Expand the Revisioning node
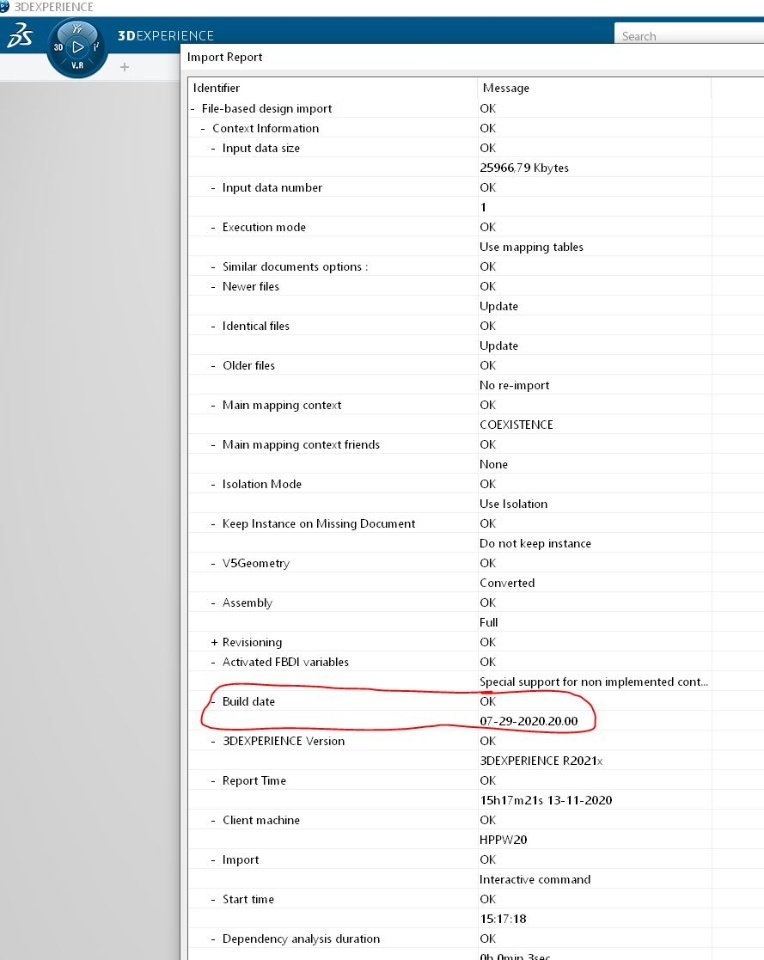This screenshot has height=960, width=764. [x=214, y=642]
